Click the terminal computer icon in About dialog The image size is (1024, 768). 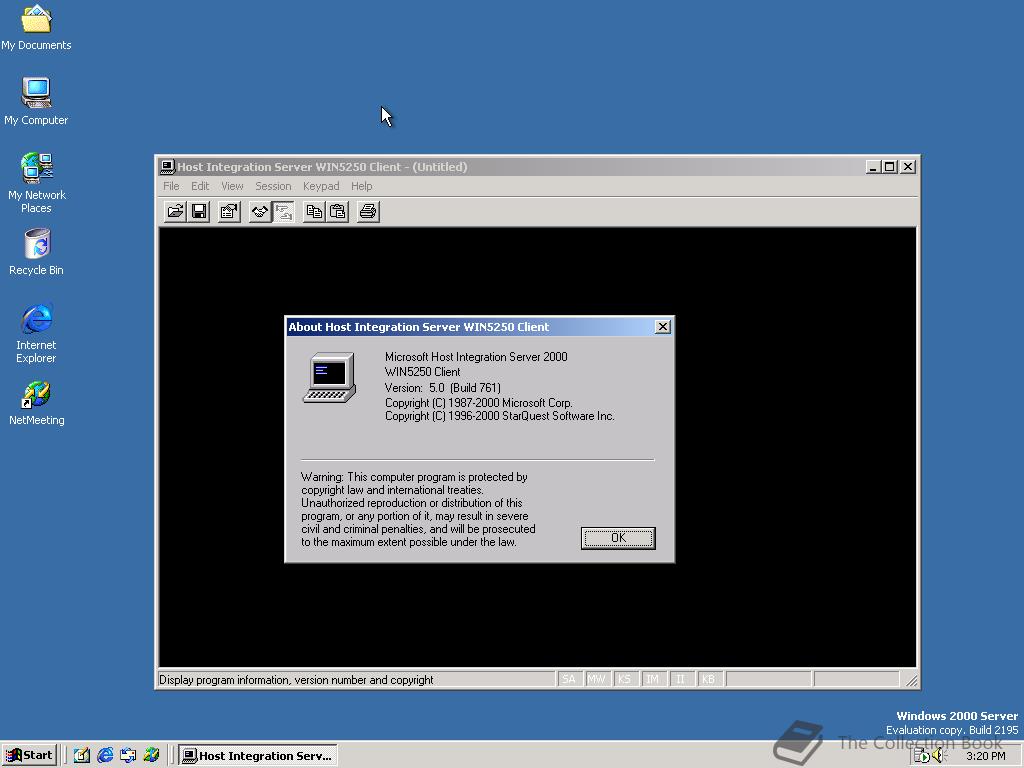pyautogui.click(x=330, y=377)
